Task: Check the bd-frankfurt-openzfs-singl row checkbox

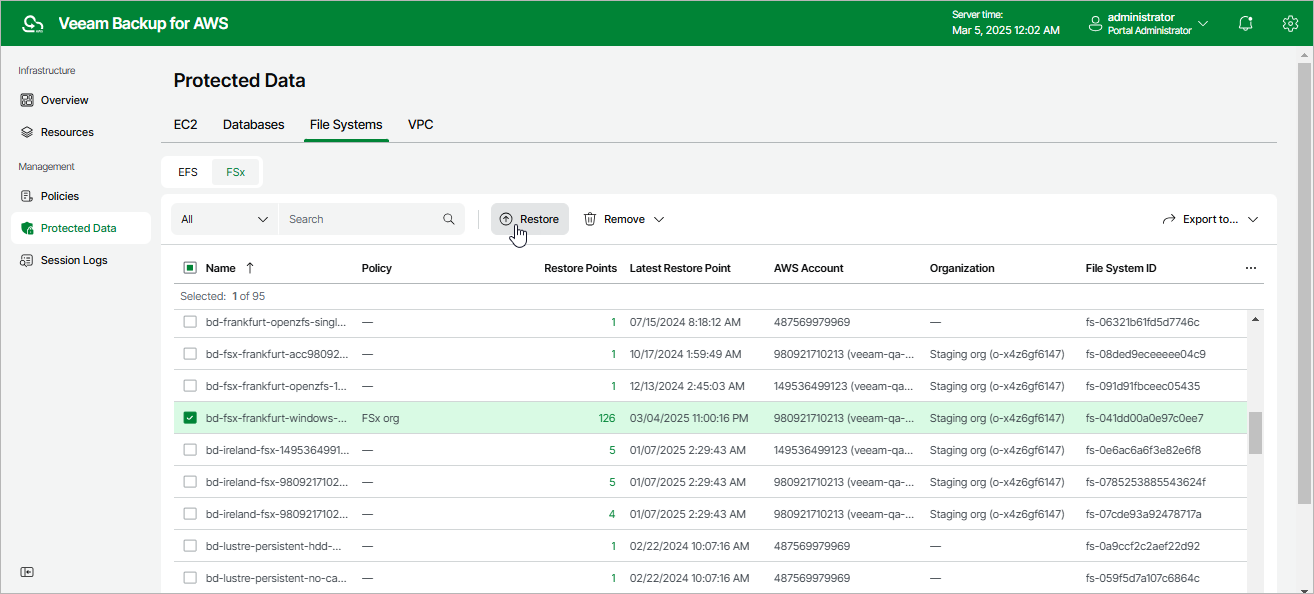Action: (x=189, y=322)
